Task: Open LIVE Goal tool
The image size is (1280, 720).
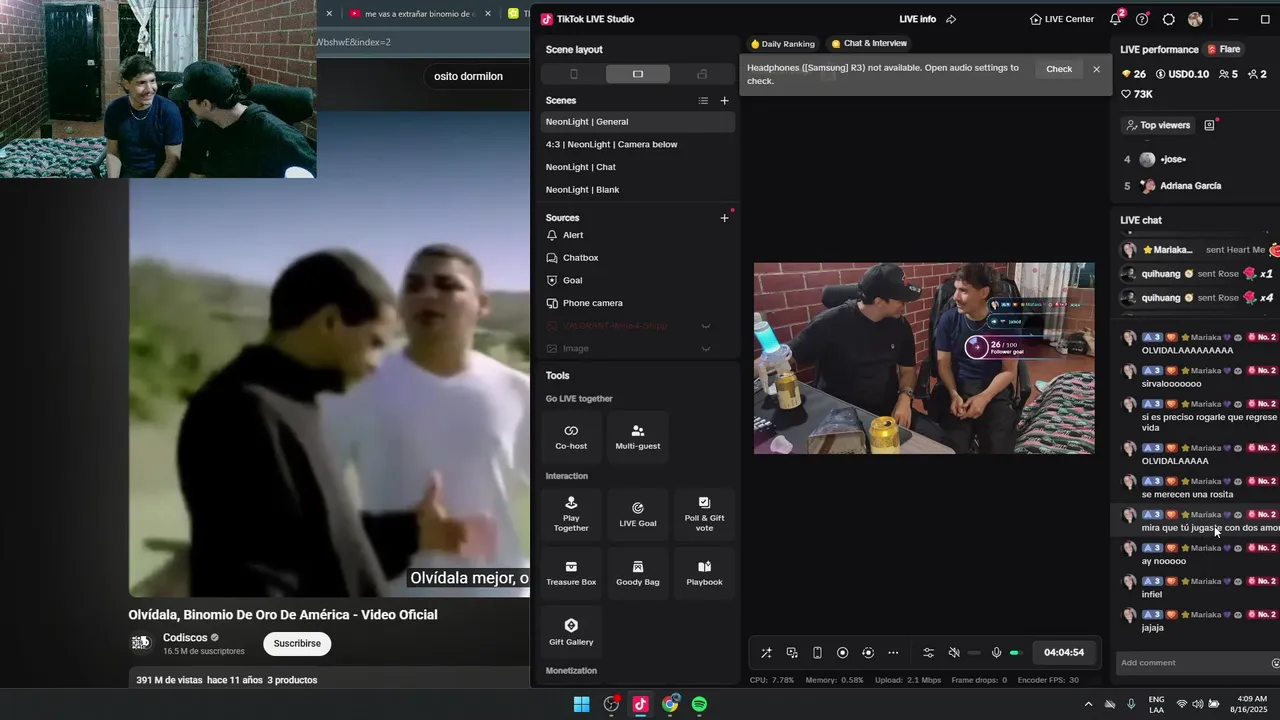Action: tap(638, 514)
